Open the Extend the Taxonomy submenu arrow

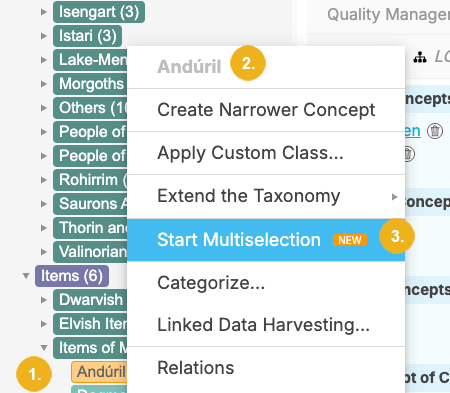(395, 197)
